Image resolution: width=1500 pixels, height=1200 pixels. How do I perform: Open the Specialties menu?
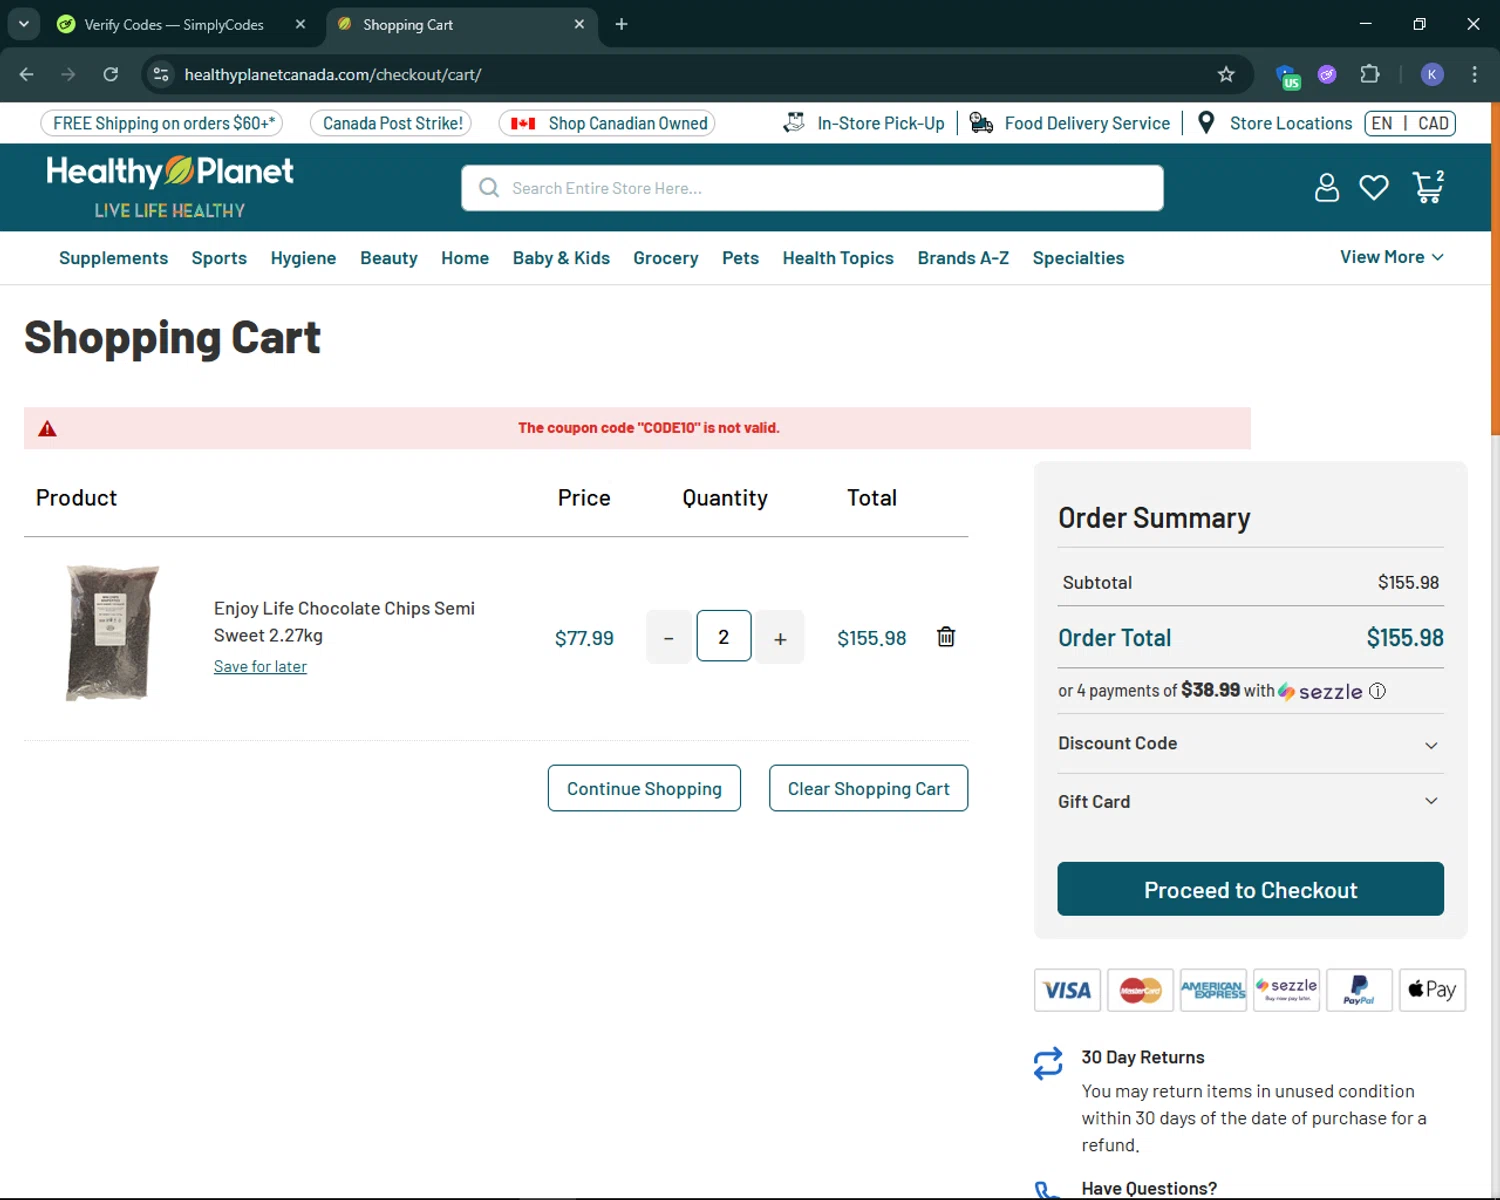(x=1078, y=258)
